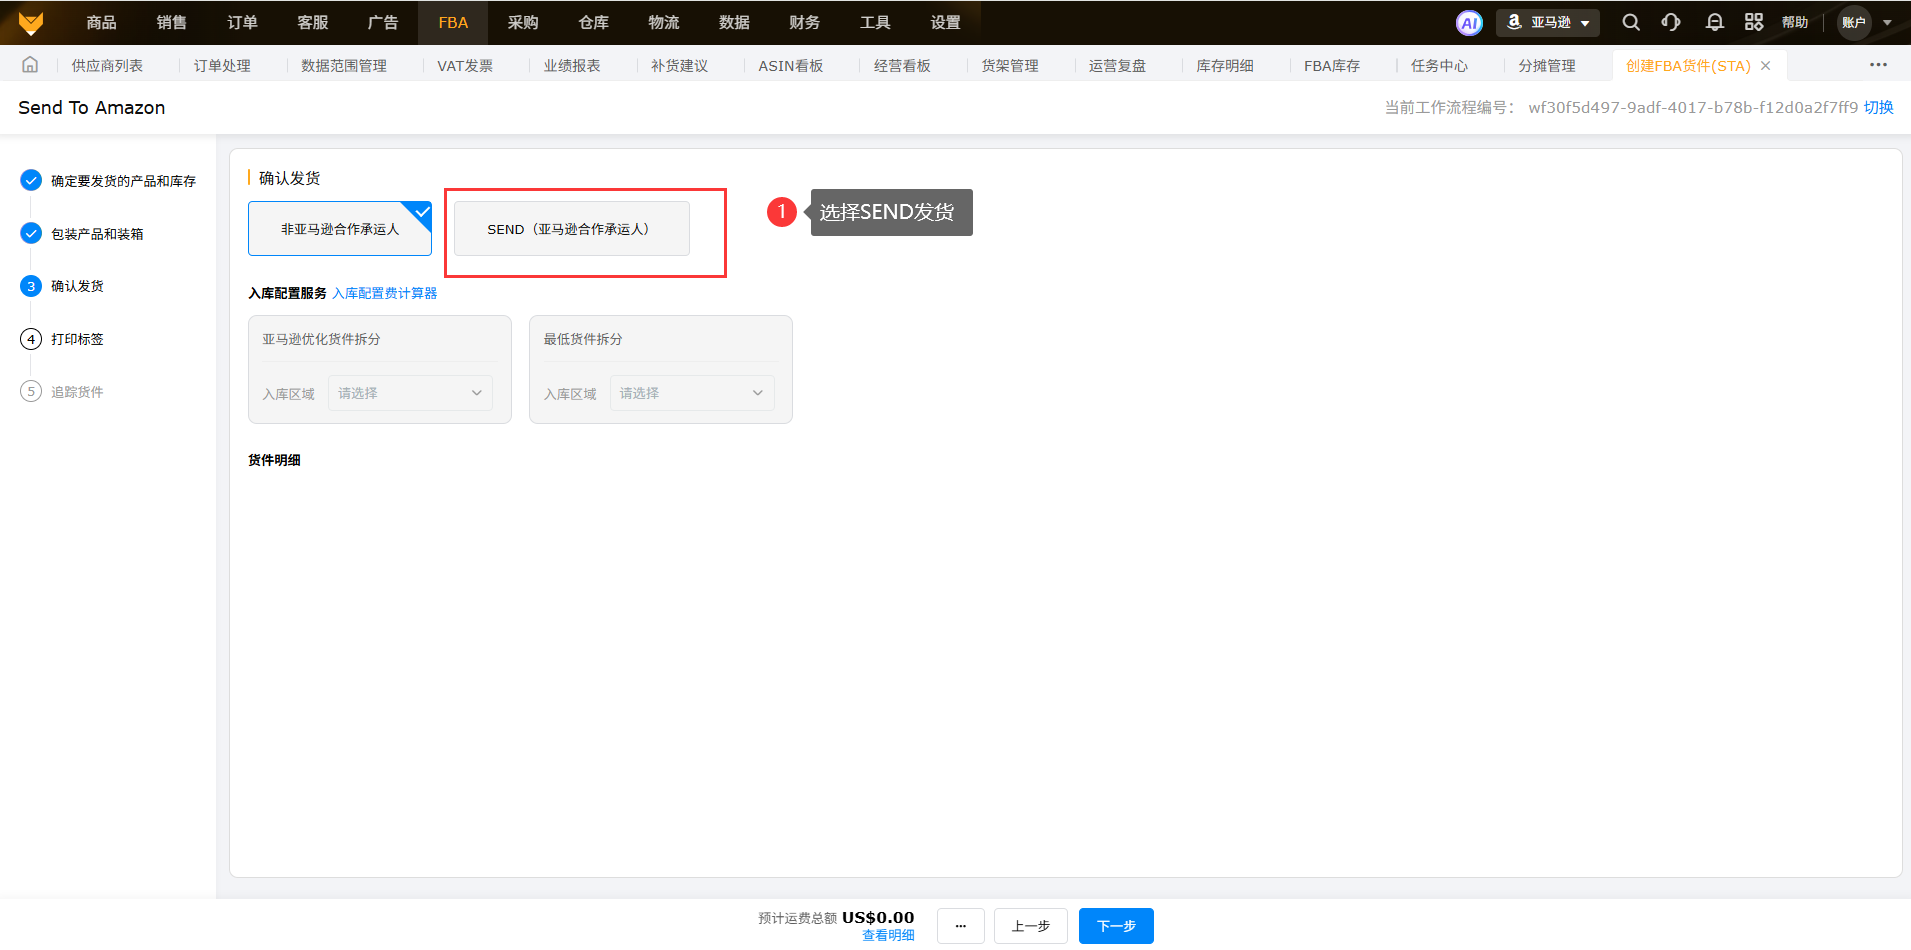Open the 客服 menu

pos(313,23)
